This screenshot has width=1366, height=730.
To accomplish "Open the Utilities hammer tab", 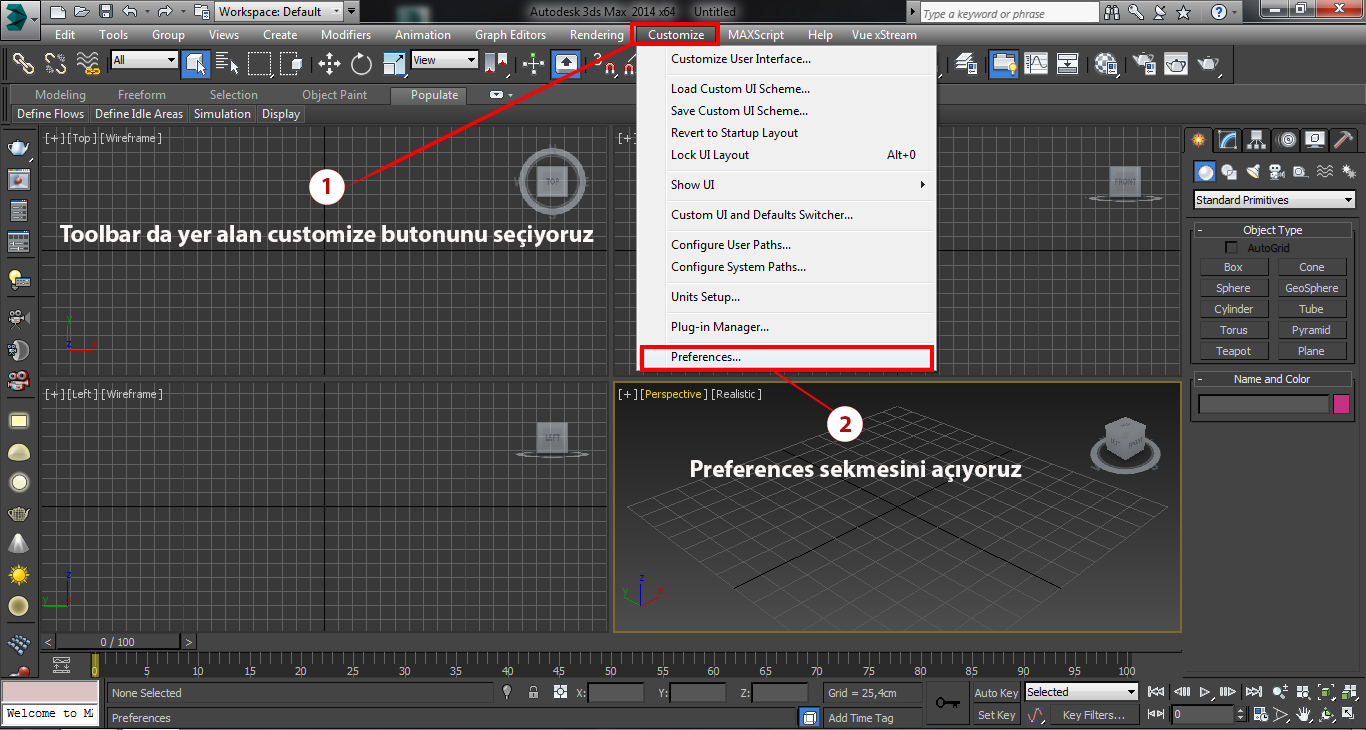I will 1344,139.
